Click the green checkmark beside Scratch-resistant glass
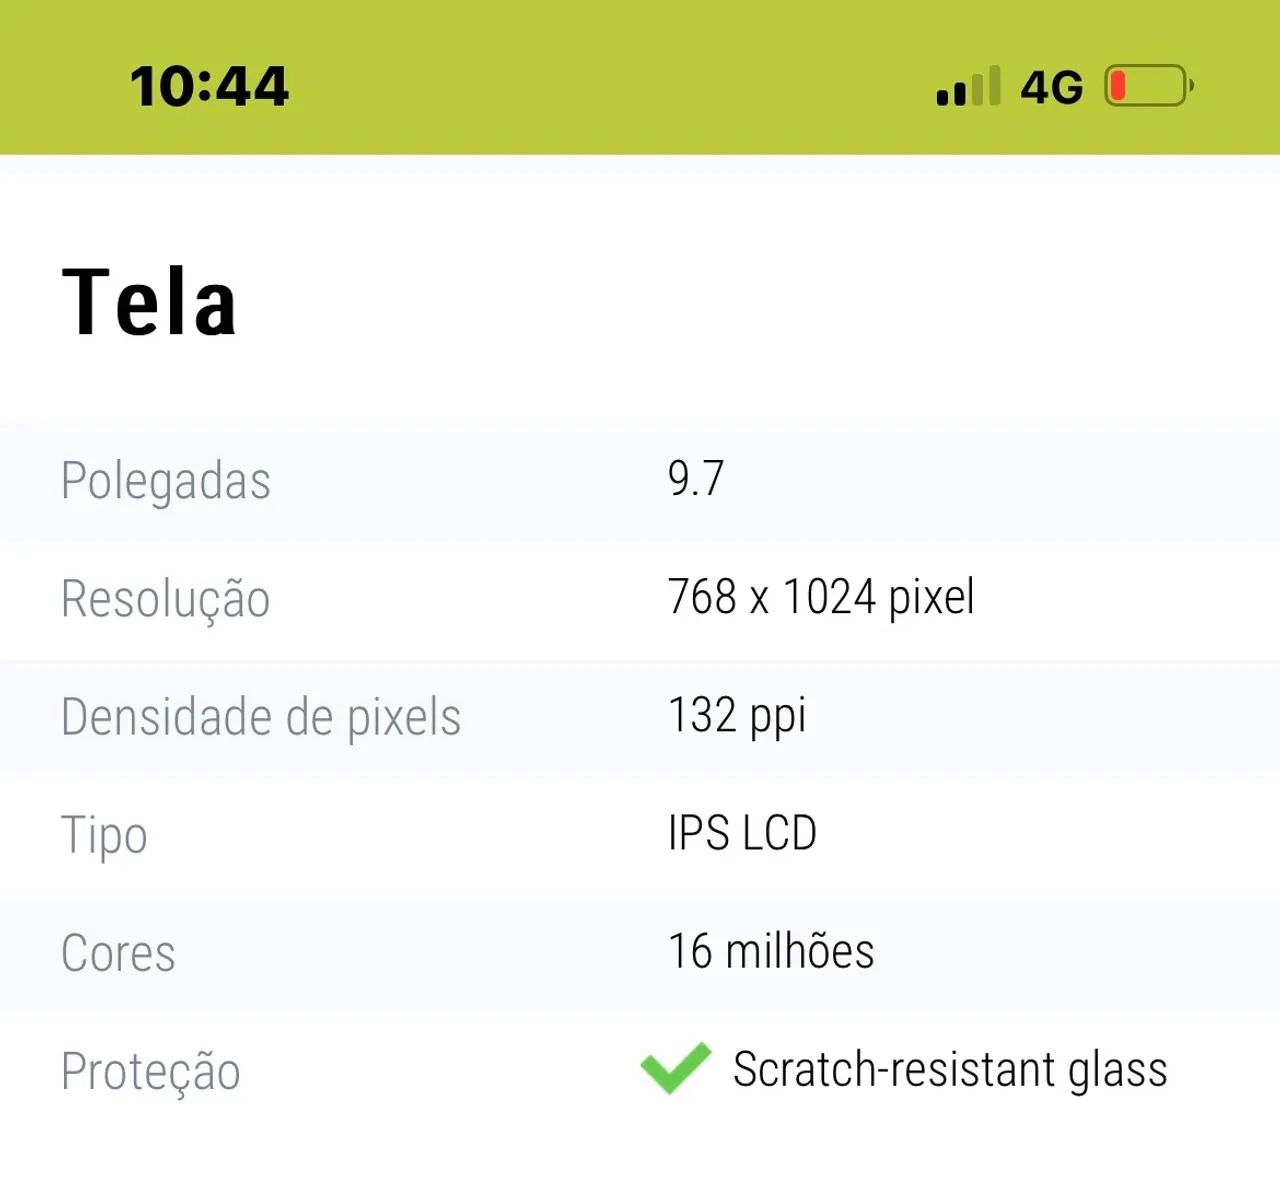This screenshot has width=1280, height=1190. (x=676, y=1067)
